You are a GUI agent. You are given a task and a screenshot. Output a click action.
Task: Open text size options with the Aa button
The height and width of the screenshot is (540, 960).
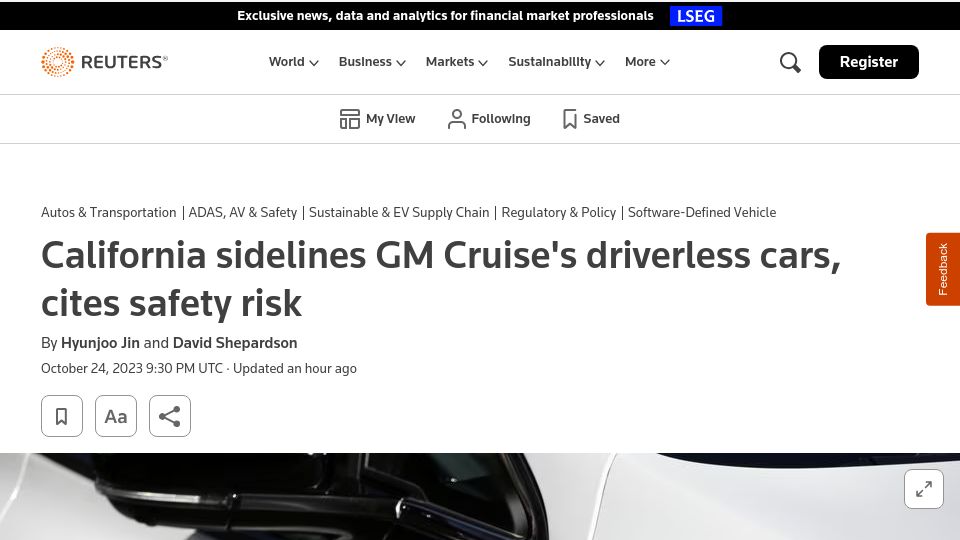coord(116,416)
